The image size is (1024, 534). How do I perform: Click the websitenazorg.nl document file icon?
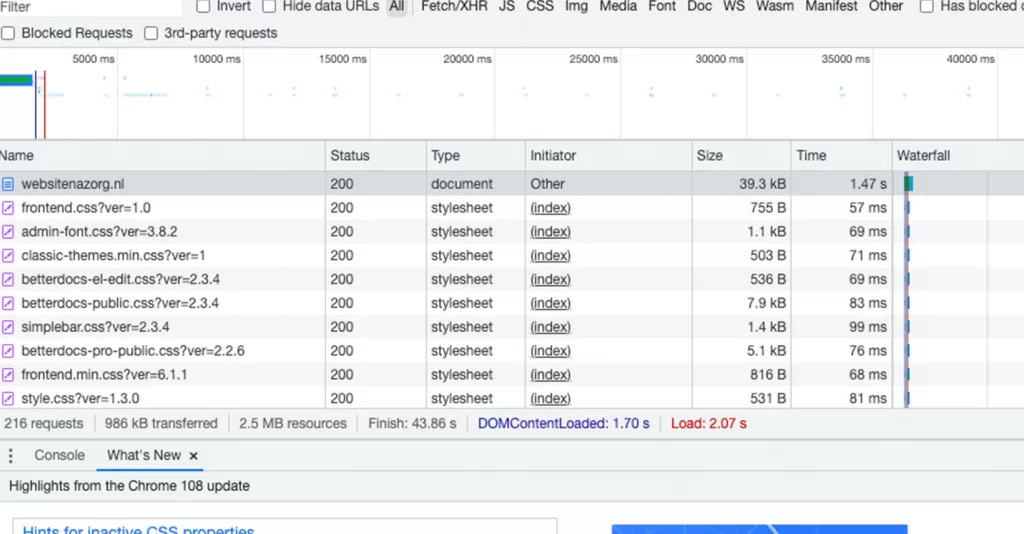pos(7,184)
